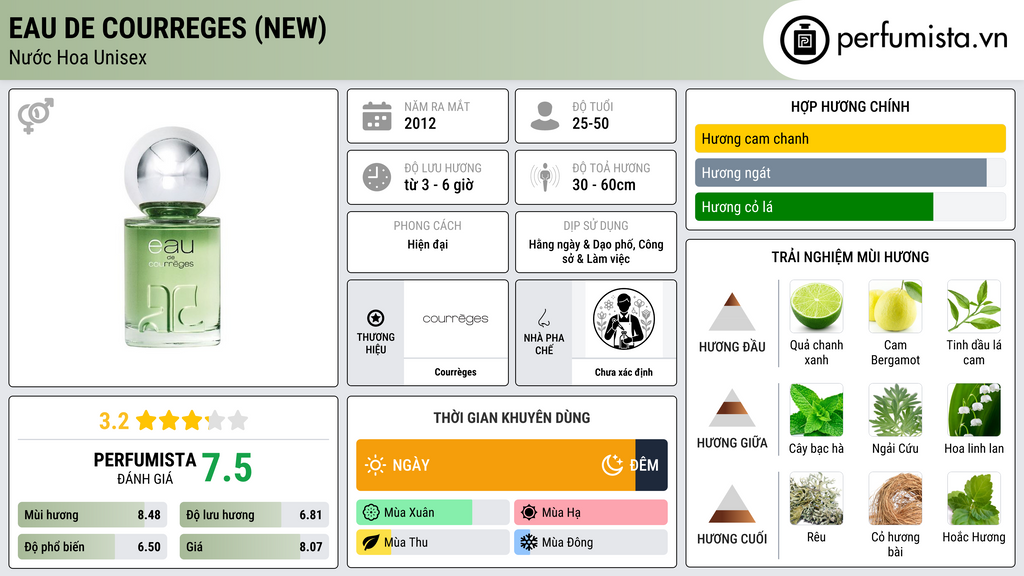1024x576 pixels.
Task: Click the sillage icon beside Độ toả hương
Action: [545, 177]
